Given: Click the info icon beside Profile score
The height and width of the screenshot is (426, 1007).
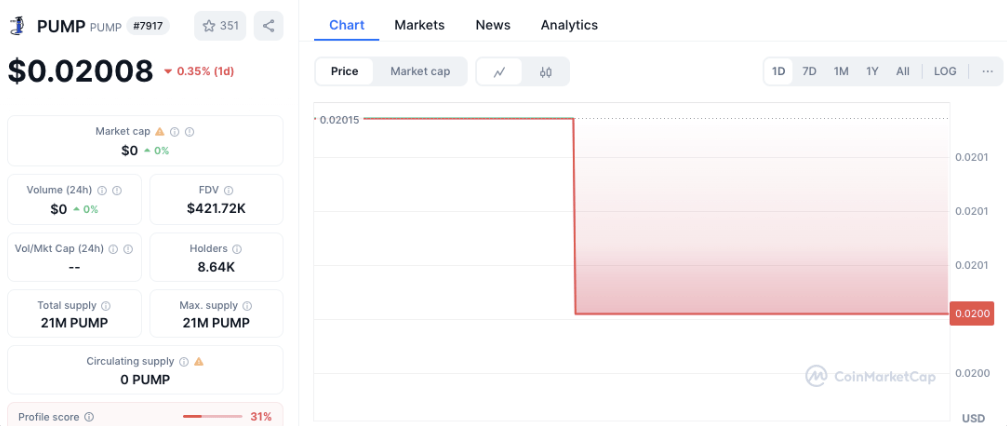Looking at the screenshot, I should tap(89, 417).
